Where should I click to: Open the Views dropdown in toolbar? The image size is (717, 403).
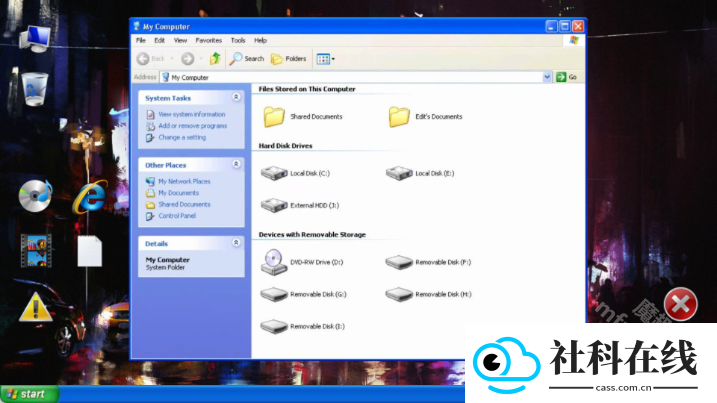[326, 59]
